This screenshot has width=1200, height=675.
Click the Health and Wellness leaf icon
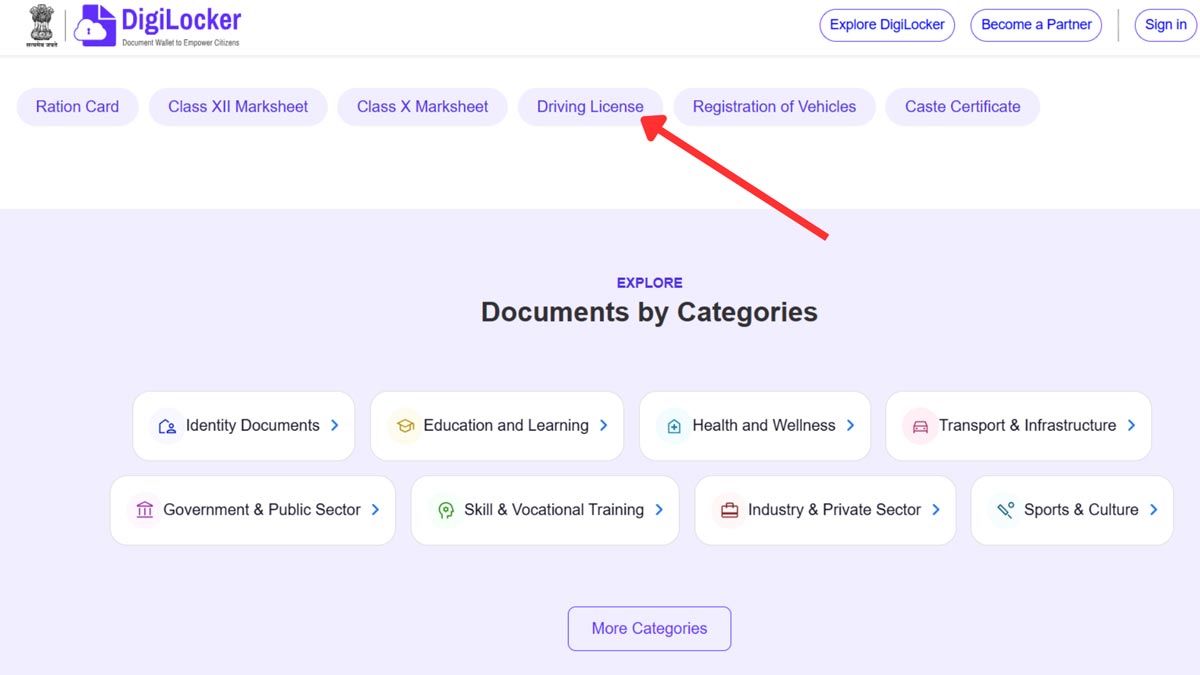[x=673, y=425]
